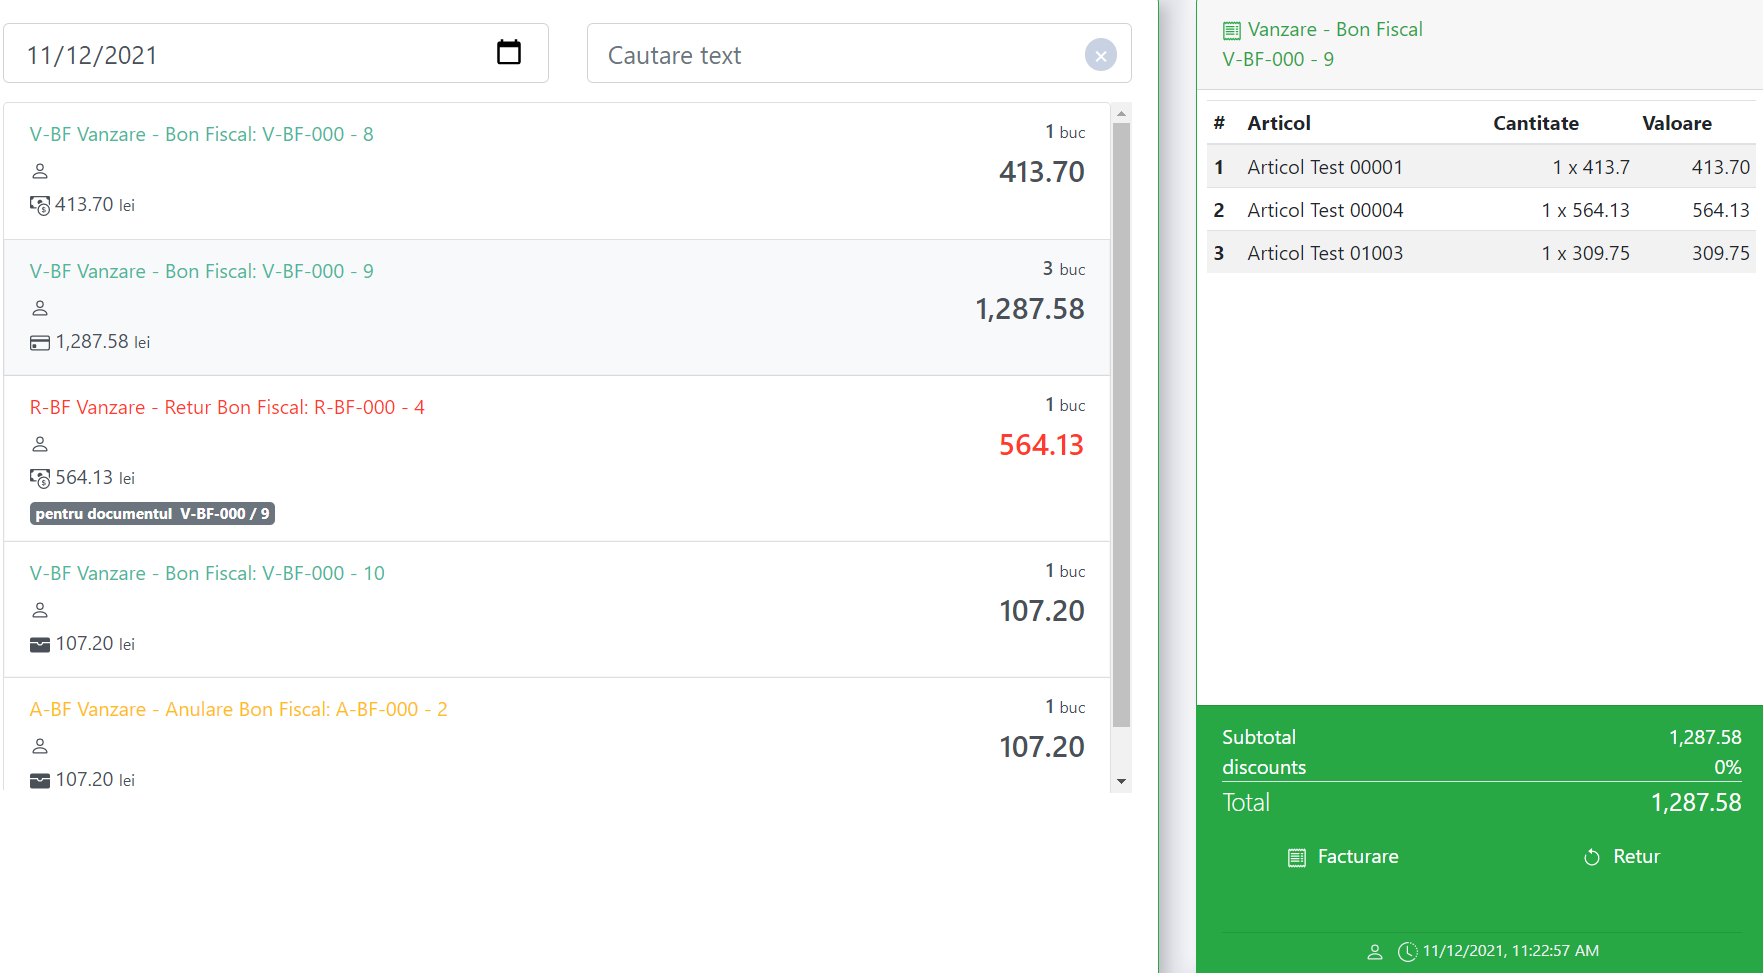Click value cell 309.75
Screen dimensions: 1763x973
pos(1721,253)
